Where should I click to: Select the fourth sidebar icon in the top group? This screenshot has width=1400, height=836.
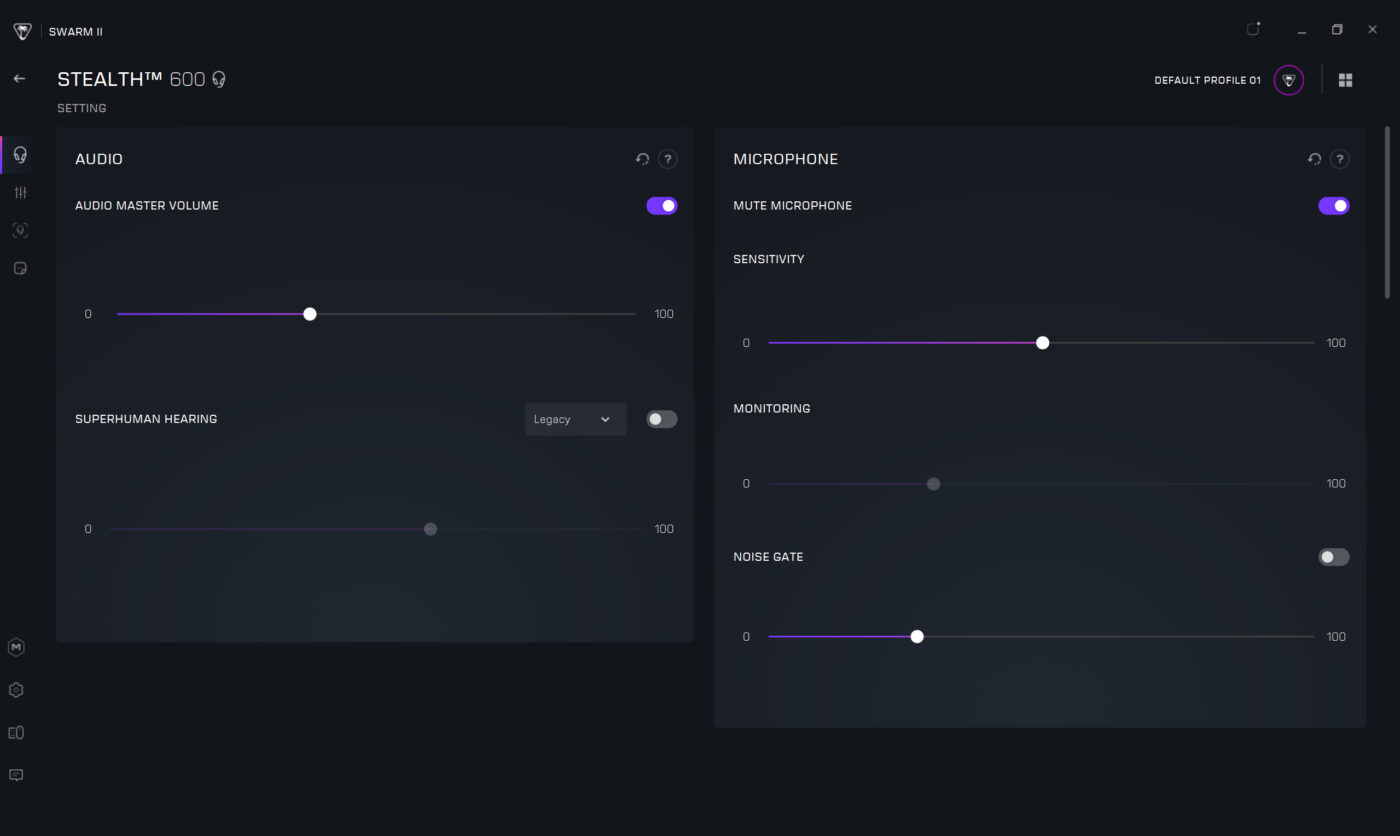(x=19, y=268)
